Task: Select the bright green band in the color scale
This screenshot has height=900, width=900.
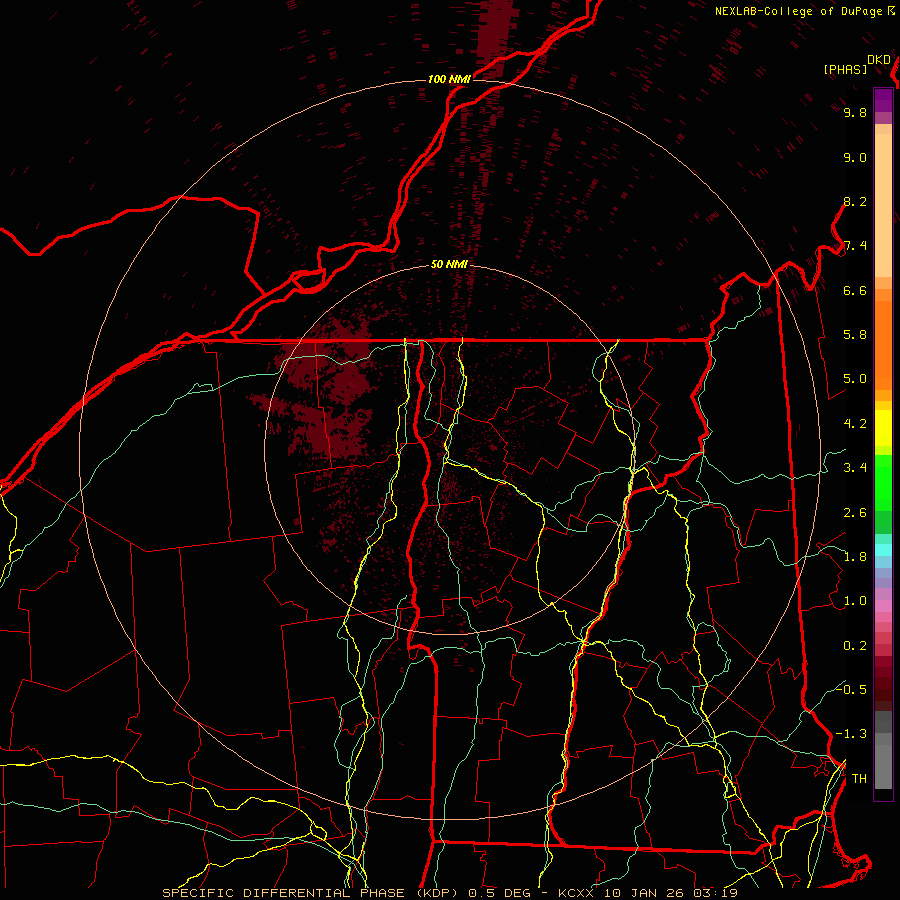Action: tap(883, 482)
